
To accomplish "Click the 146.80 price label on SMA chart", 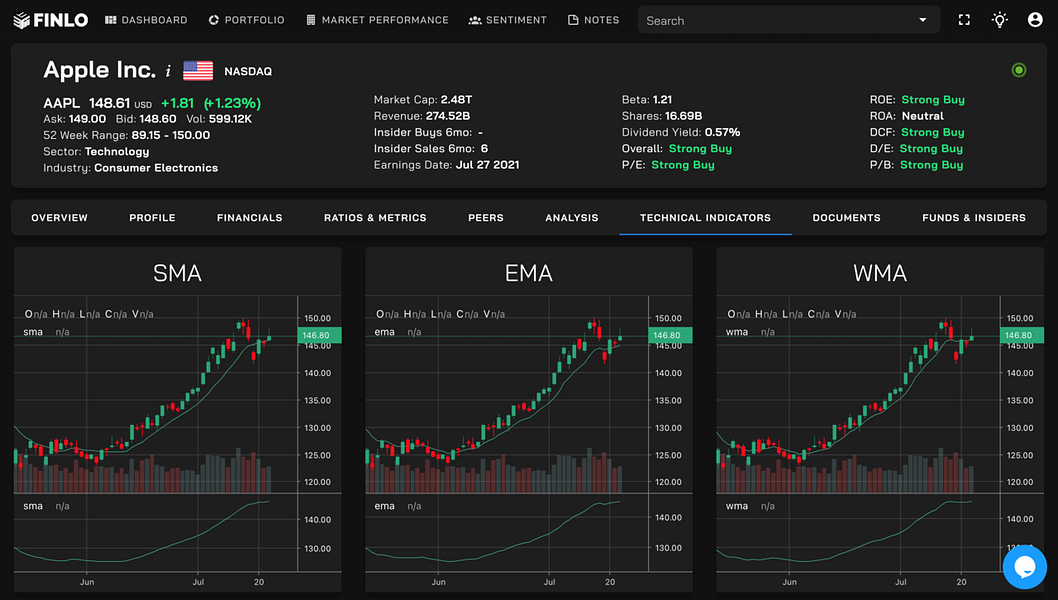I will [x=319, y=335].
